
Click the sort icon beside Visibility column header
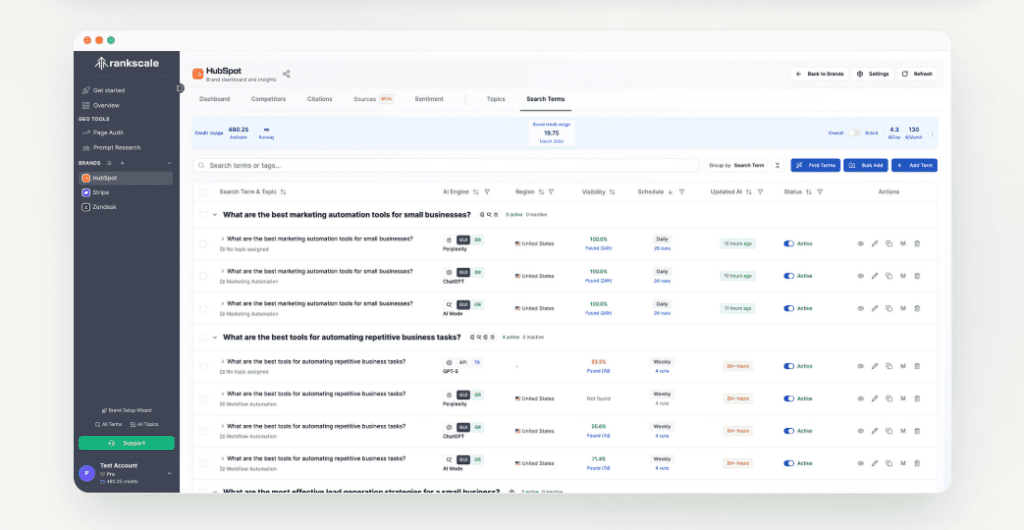(612, 192)
